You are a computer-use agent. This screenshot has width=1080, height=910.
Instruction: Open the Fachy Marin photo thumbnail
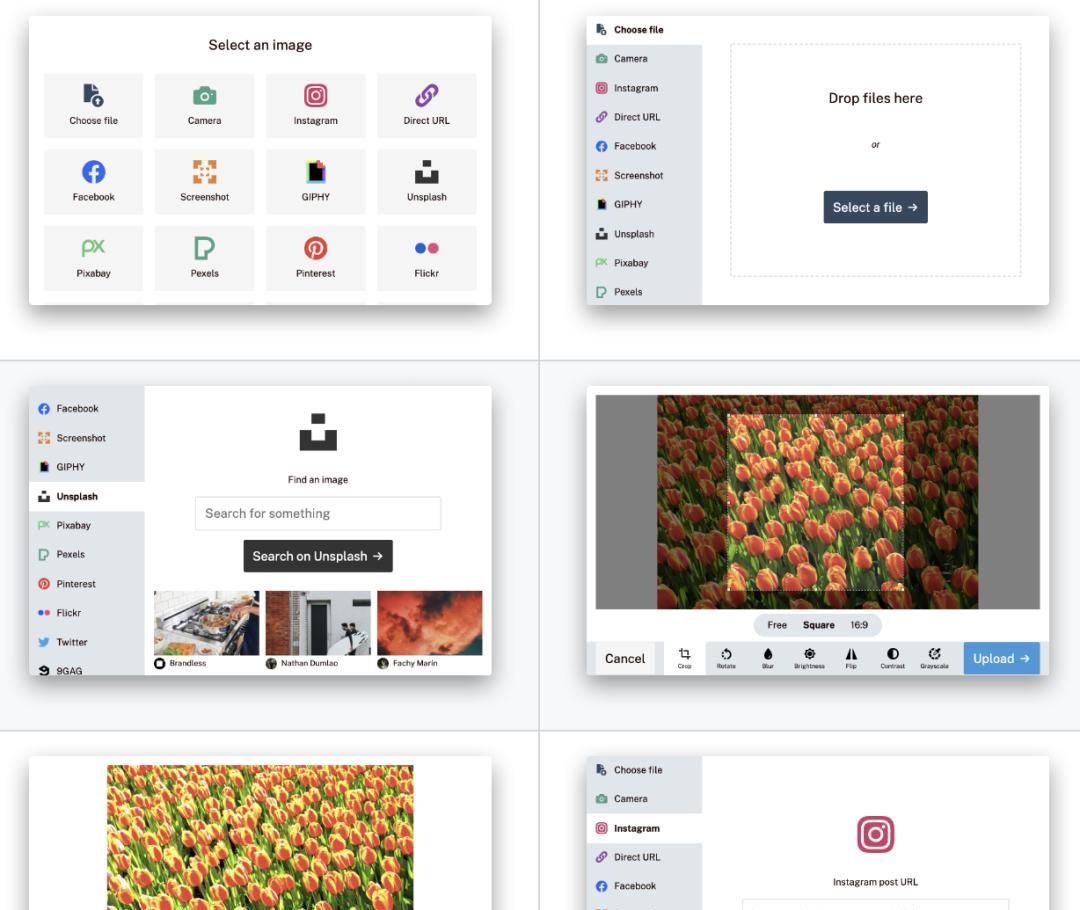[429, 623]
